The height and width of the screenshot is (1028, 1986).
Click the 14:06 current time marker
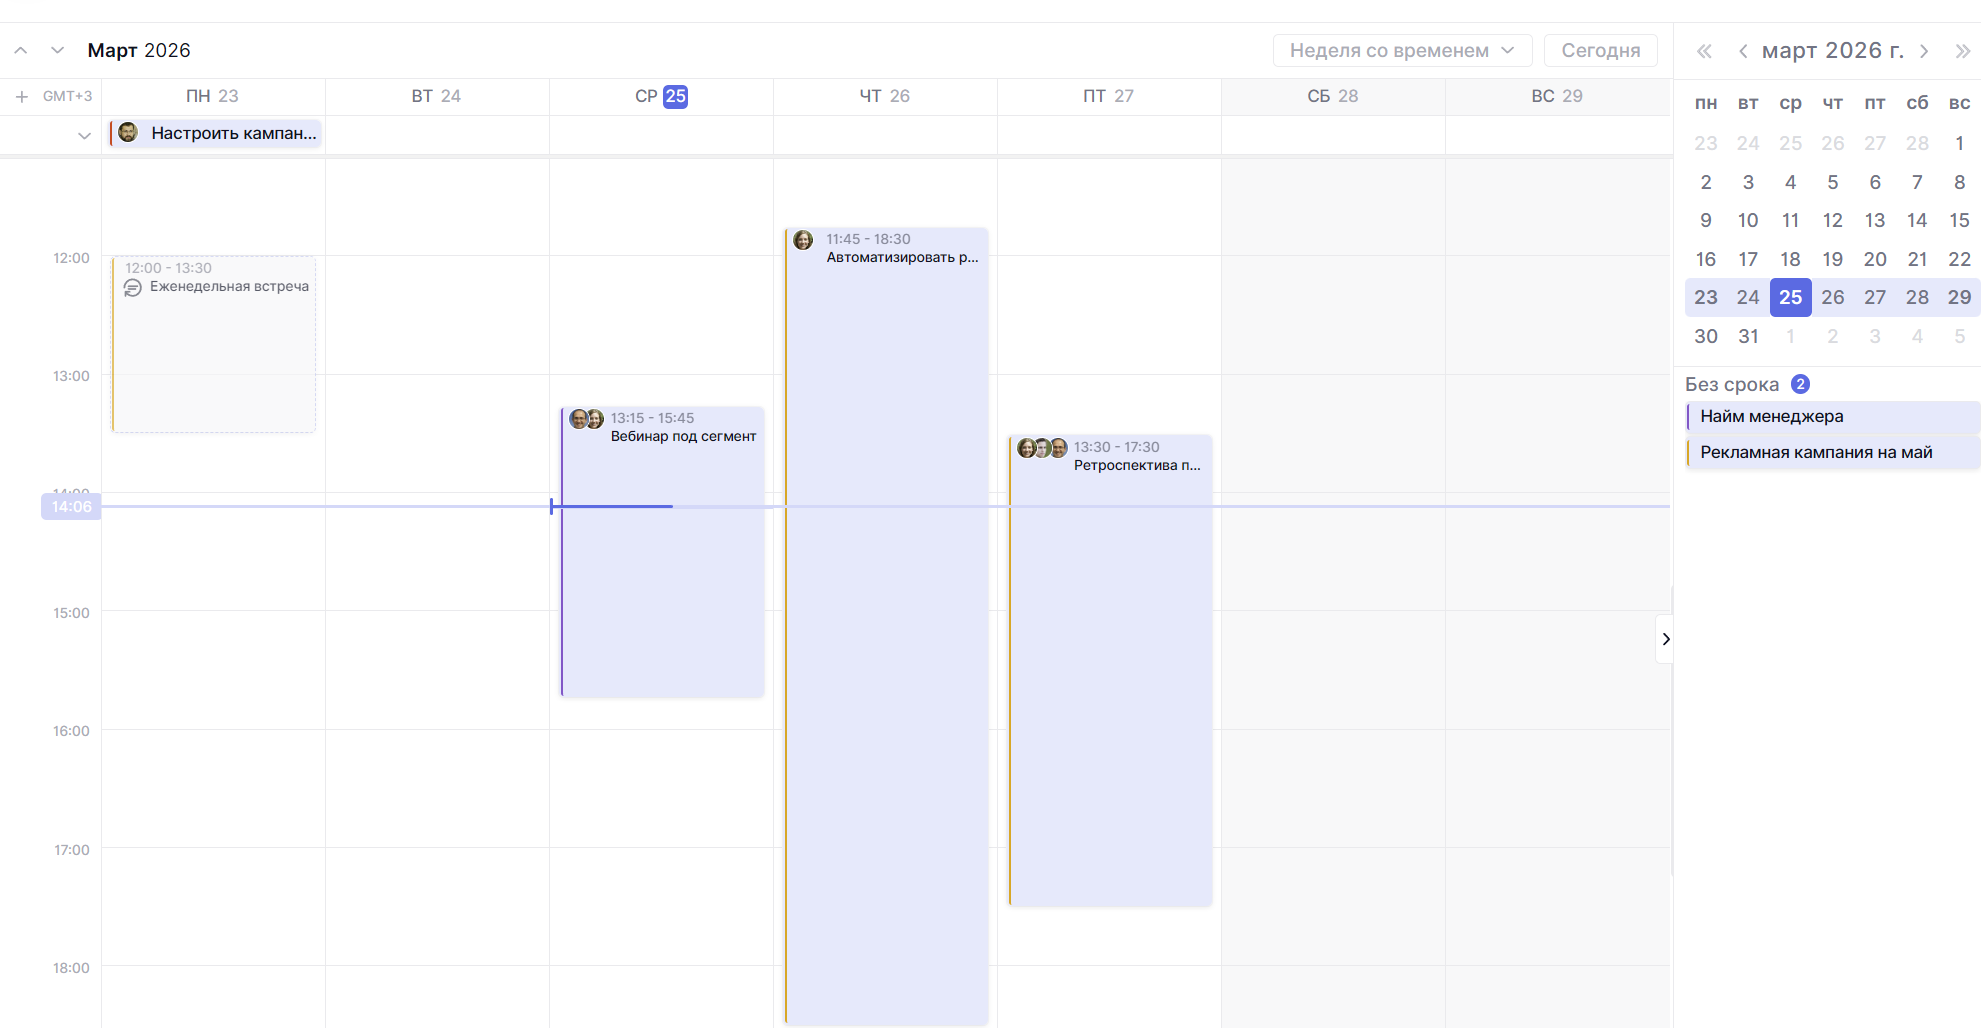71,507
